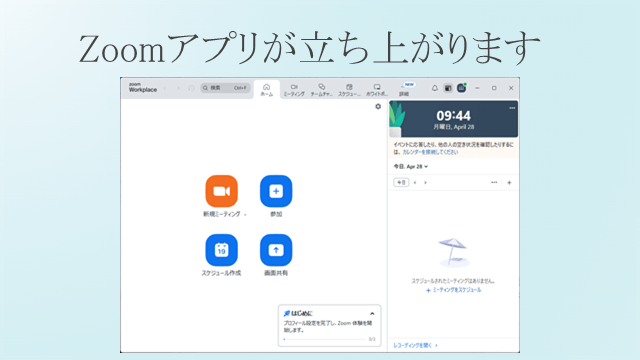The width and height of the screenshot is (640, 360).
Task: Click the search (検索) field
Action: point(225,88)
